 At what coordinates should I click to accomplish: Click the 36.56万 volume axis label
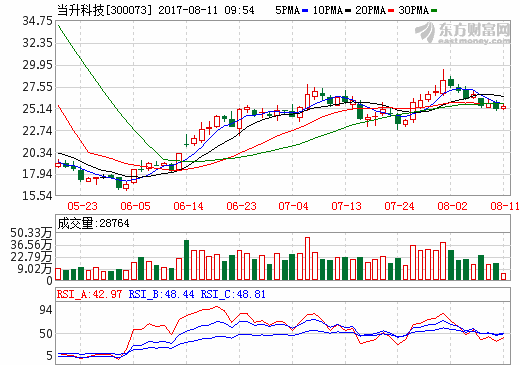click(32, 245)
